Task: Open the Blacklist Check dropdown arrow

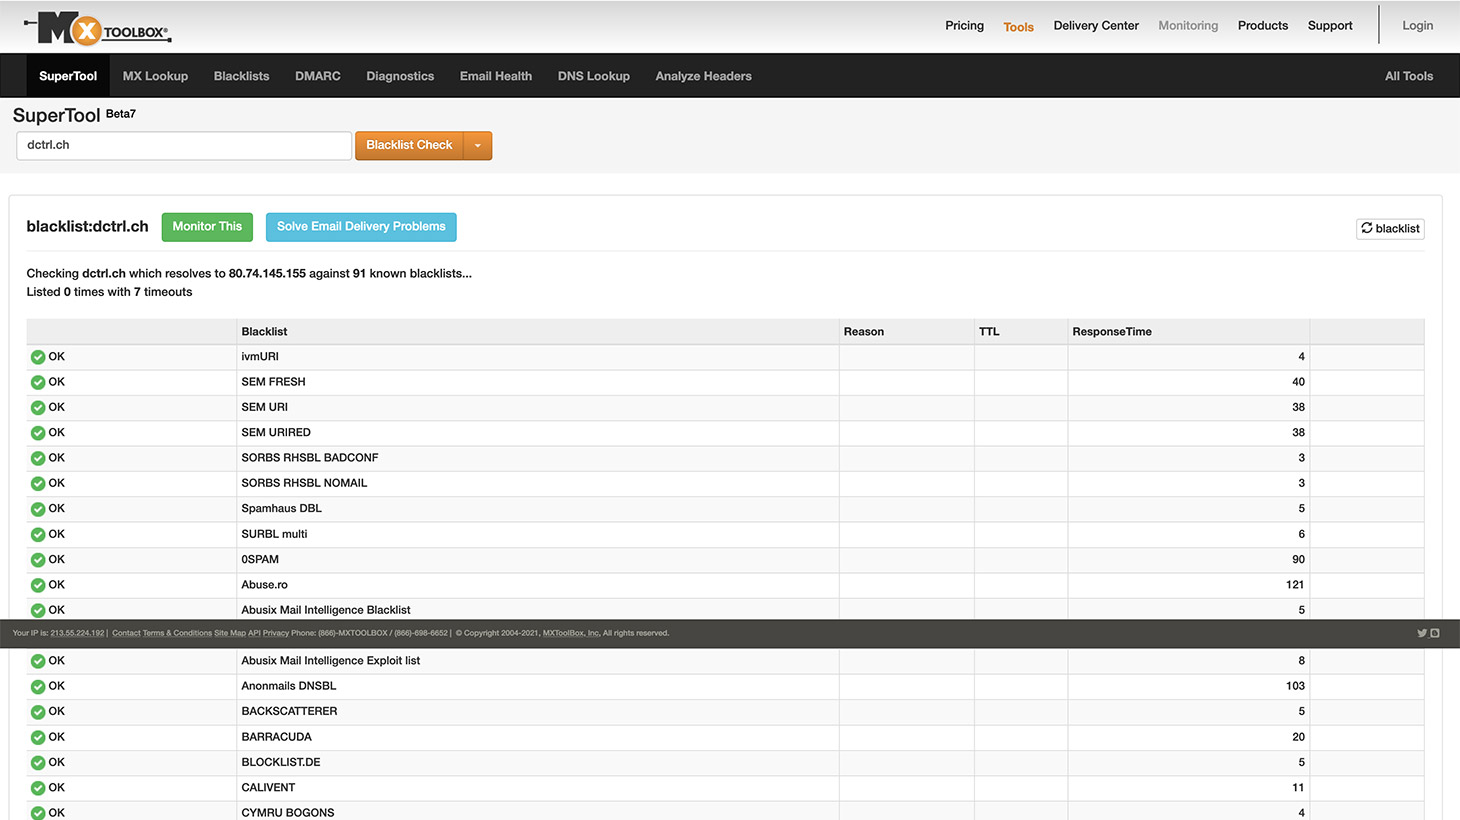Action: 478,146
